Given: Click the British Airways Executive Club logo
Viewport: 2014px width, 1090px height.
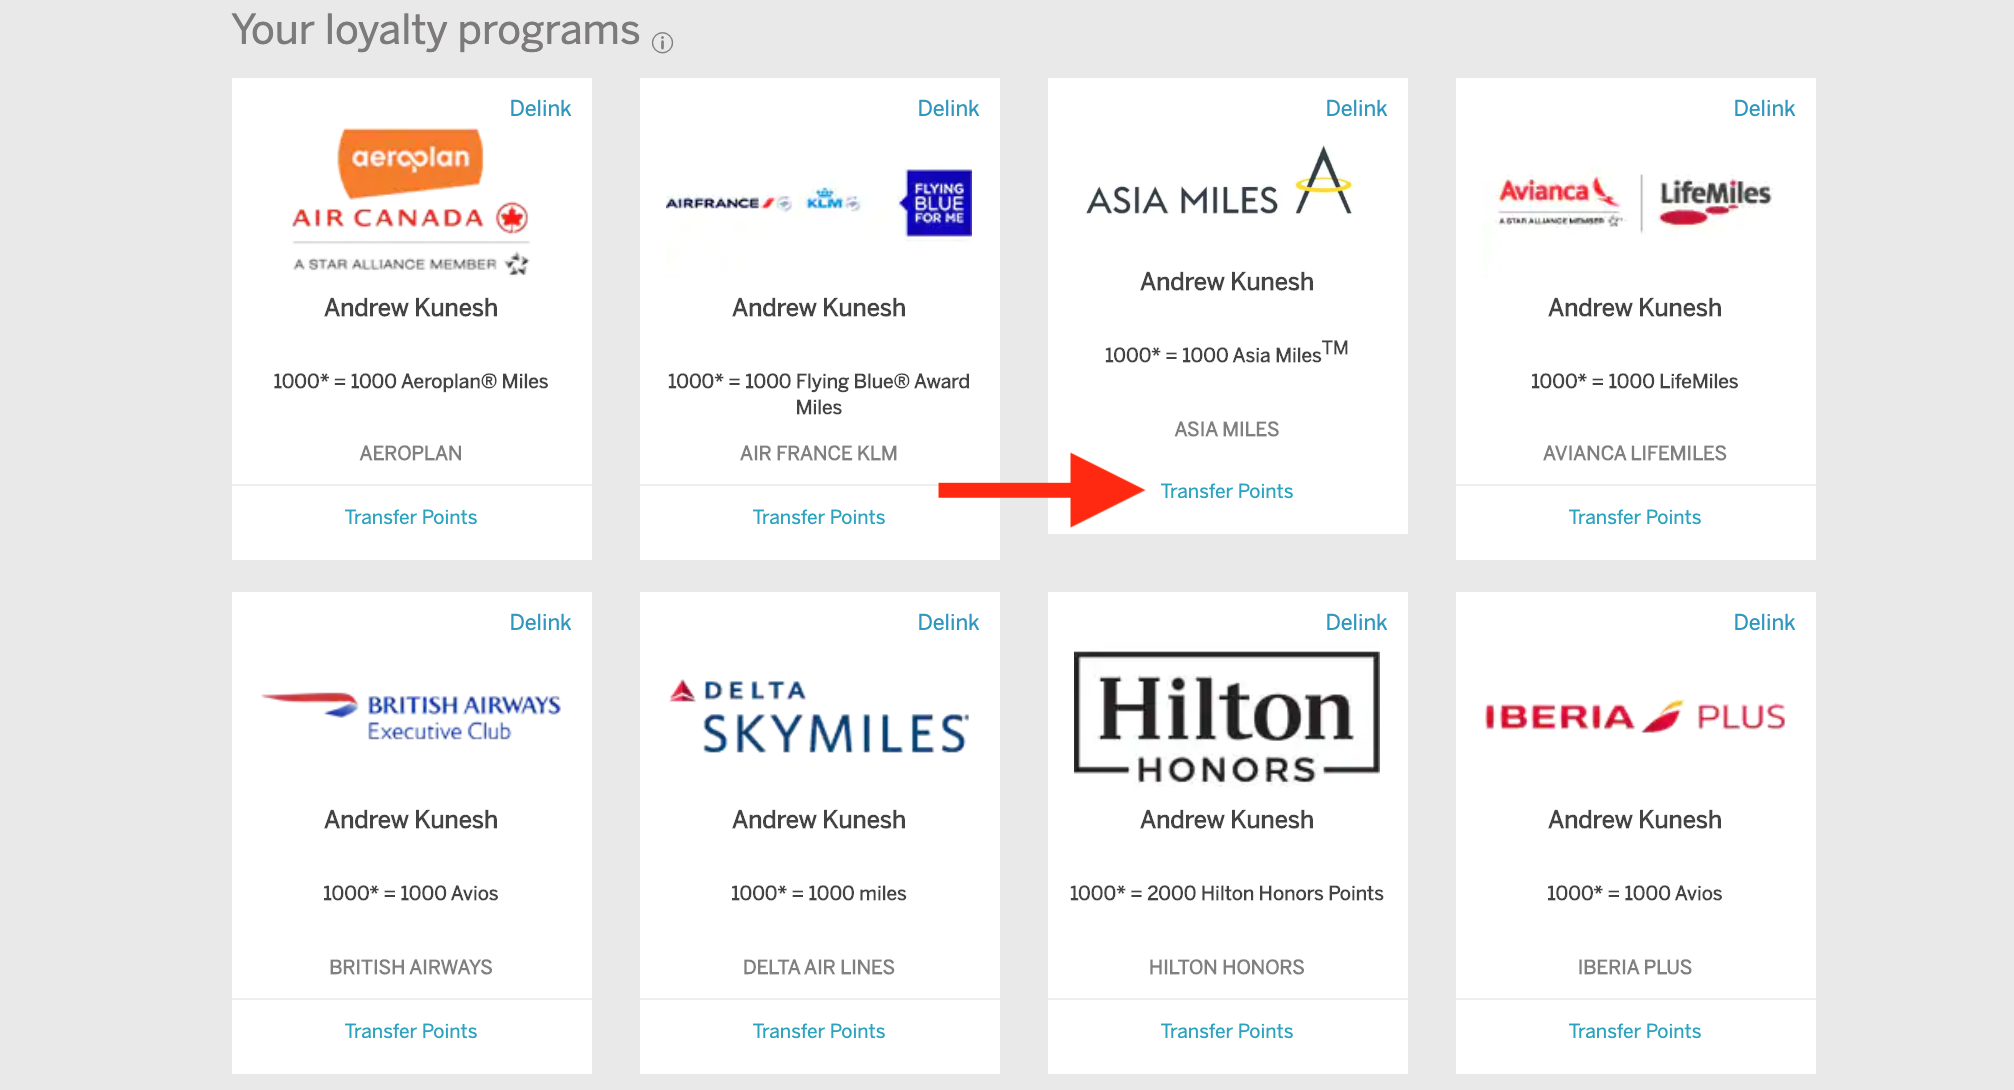Looking at the screenshot, I should point(411,716).
